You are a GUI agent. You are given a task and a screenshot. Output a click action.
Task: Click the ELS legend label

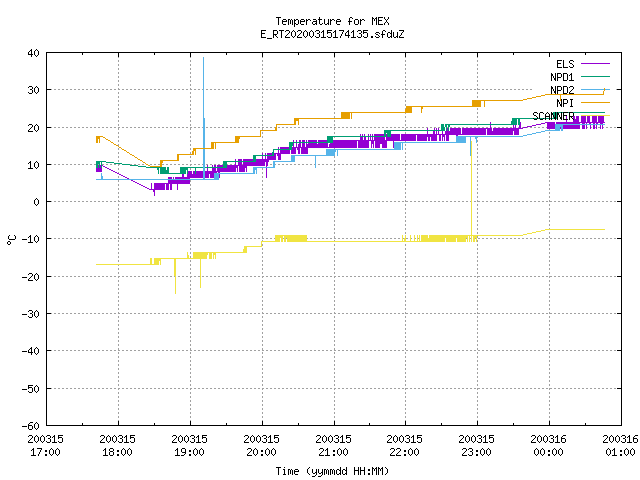coord(565,64)
